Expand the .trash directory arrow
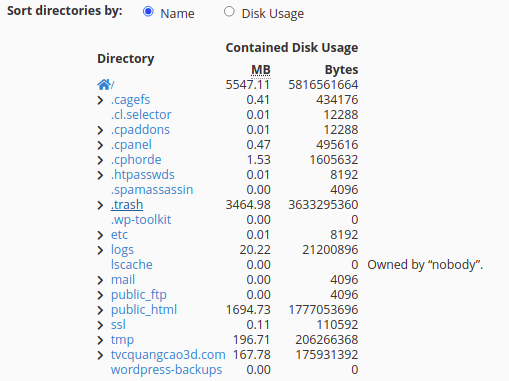 pos(100,205)
